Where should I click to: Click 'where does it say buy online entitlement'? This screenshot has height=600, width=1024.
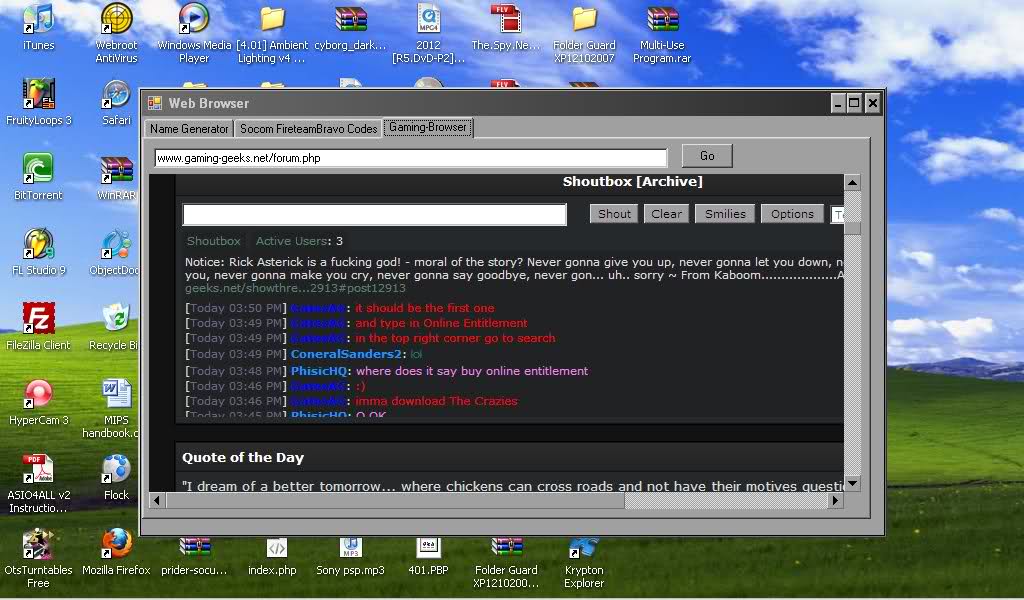point(472,371)
